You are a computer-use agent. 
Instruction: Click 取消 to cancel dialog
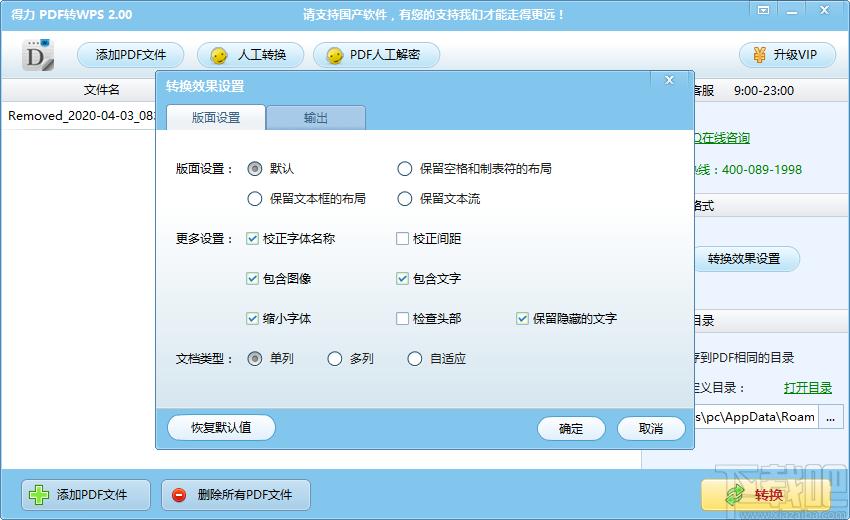651,429
